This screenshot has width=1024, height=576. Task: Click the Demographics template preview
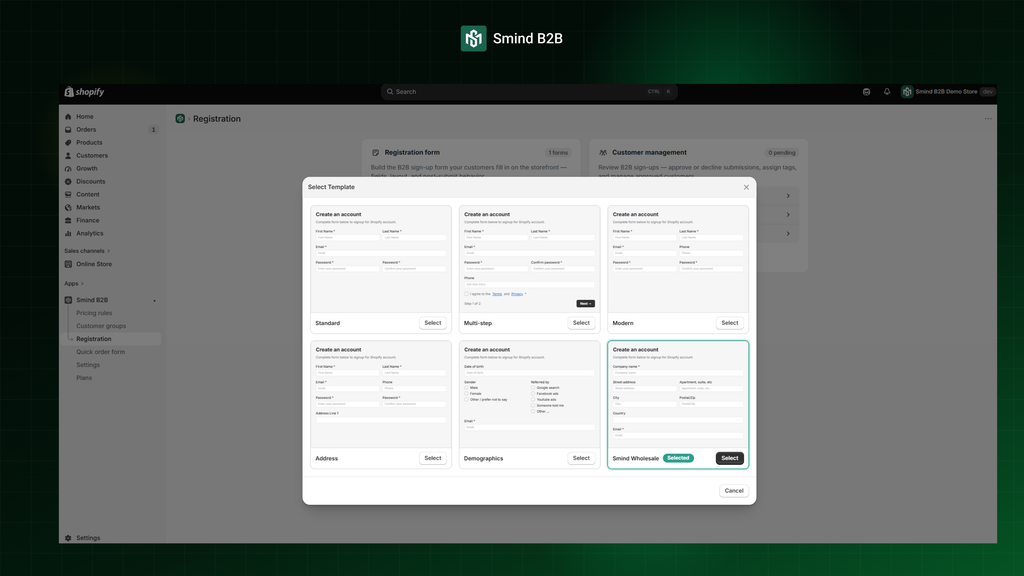[x=530, y=395]
